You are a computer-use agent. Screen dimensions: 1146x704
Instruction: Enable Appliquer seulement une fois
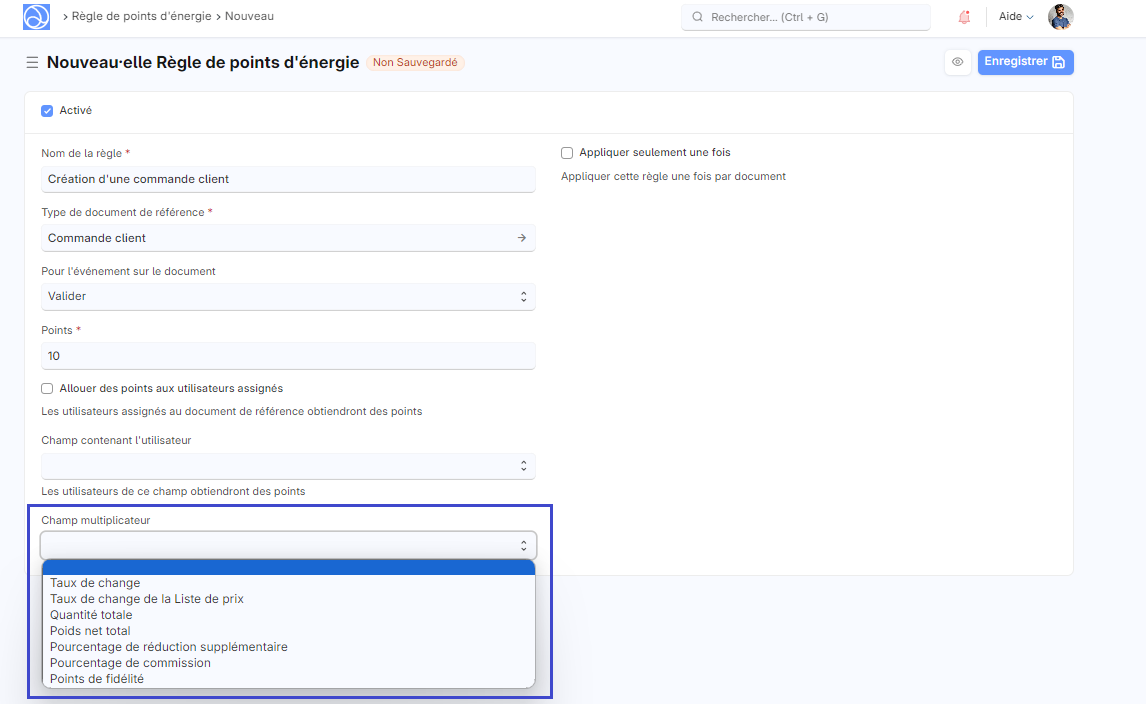pos(567,153)
